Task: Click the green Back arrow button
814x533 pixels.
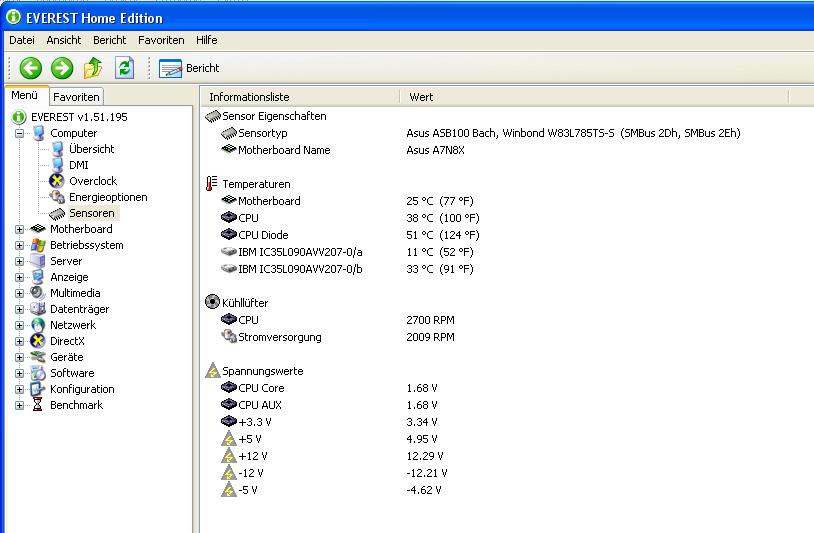Action: [x=31, y=68]
